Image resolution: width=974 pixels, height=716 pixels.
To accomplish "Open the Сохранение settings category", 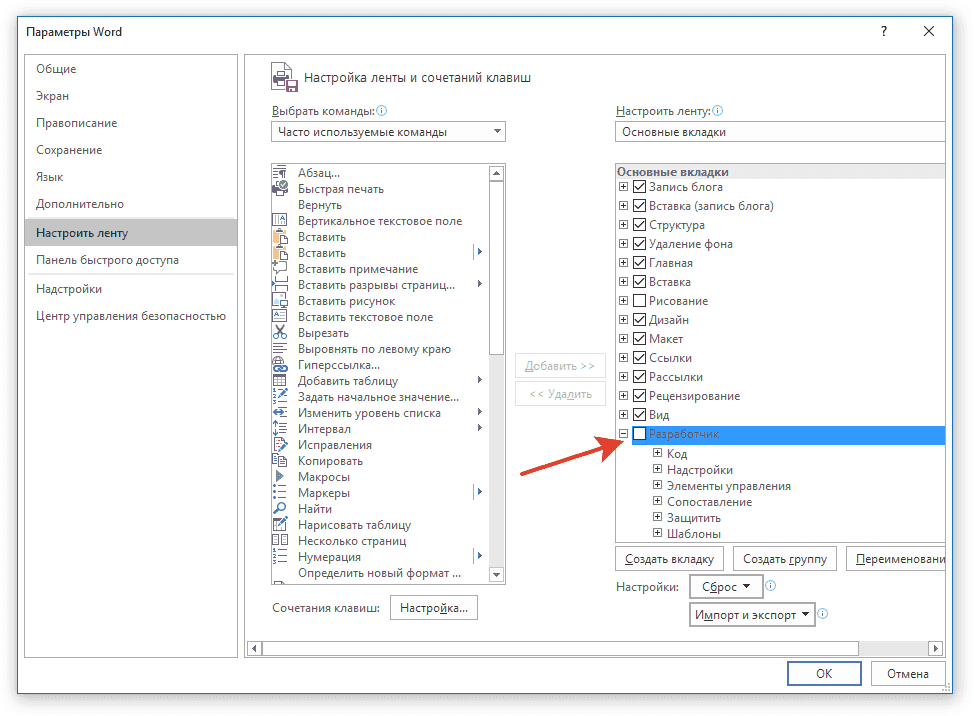I will 131,150.
